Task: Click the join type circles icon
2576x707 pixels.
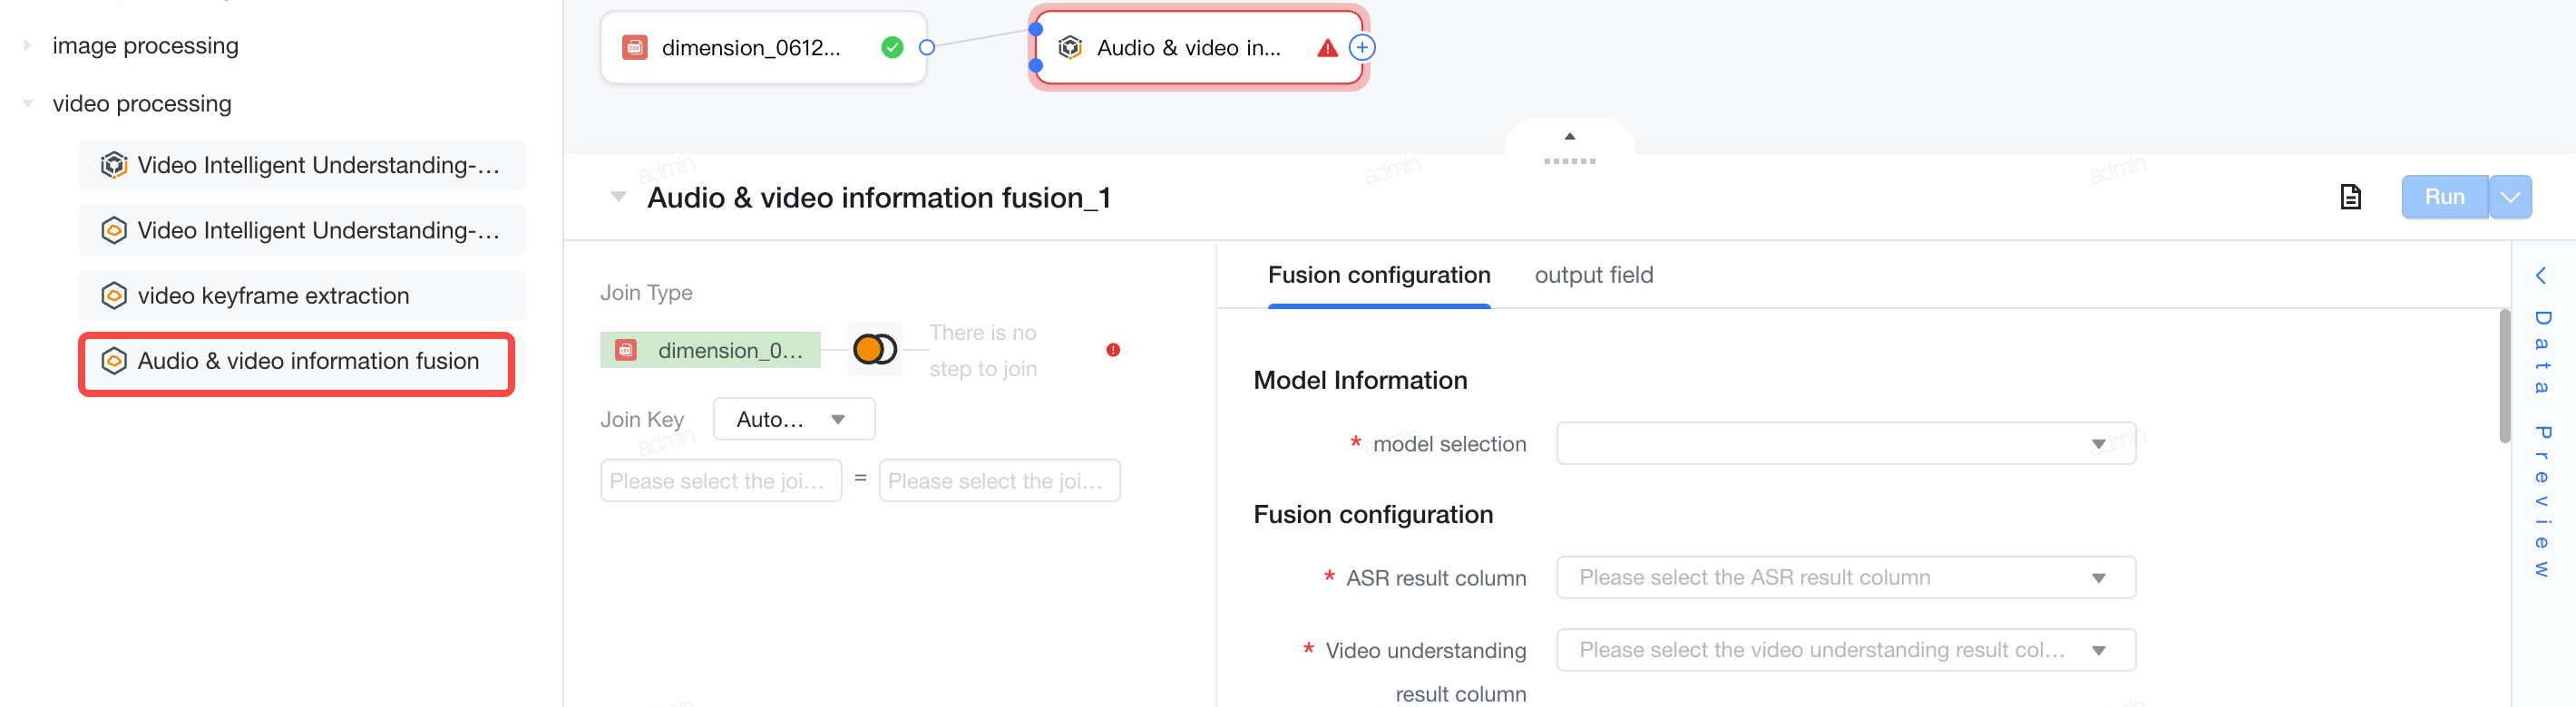Action: [x=875, y=349]
